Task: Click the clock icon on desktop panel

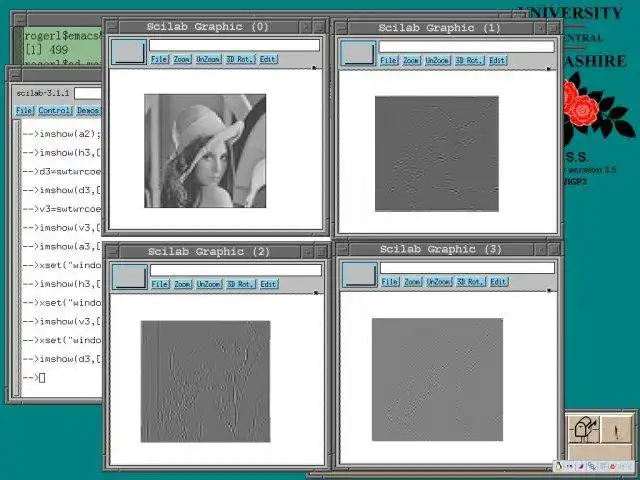Action: click(x=617, y=429)
